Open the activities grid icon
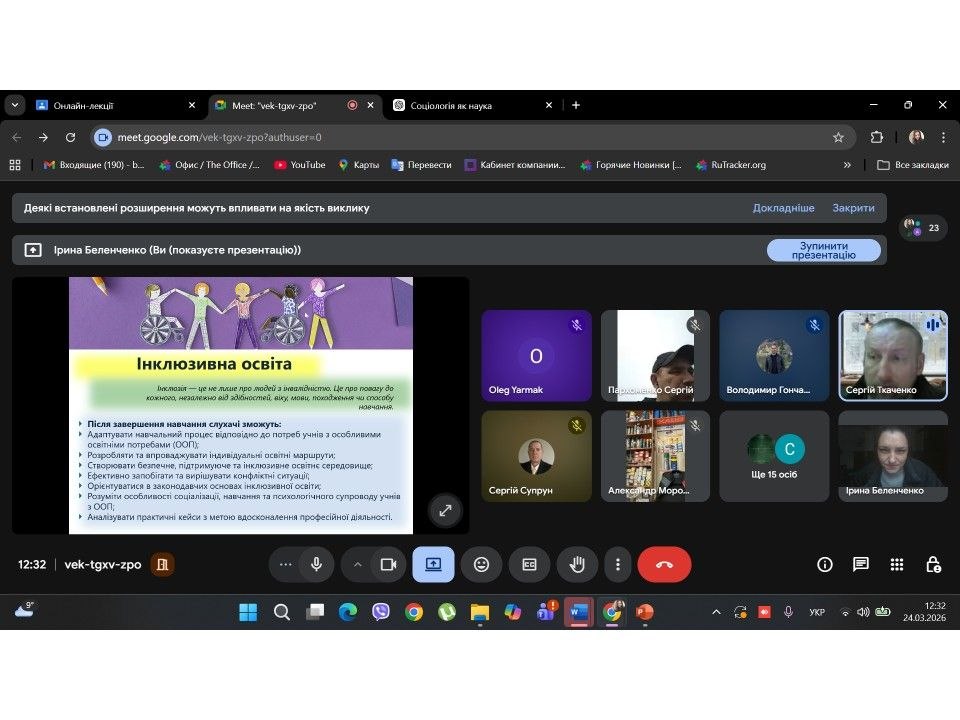 tap(897, 564)
